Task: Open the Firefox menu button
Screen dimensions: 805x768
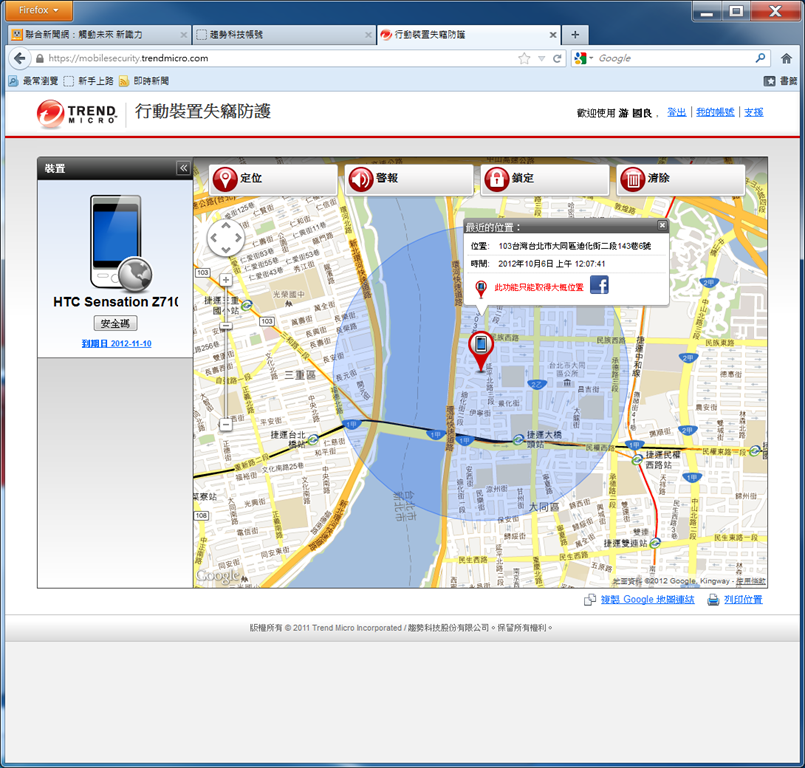Action: pyautogui.click(x=39, y=10)
